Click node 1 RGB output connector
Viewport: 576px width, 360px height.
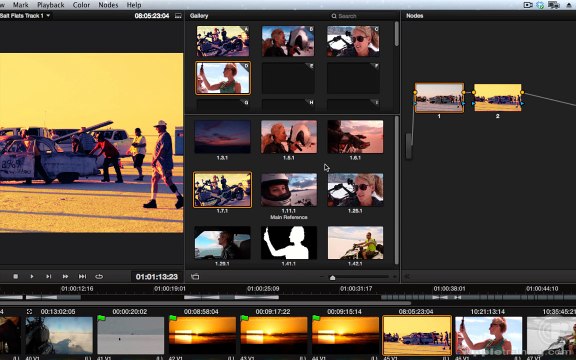(464, 92)
